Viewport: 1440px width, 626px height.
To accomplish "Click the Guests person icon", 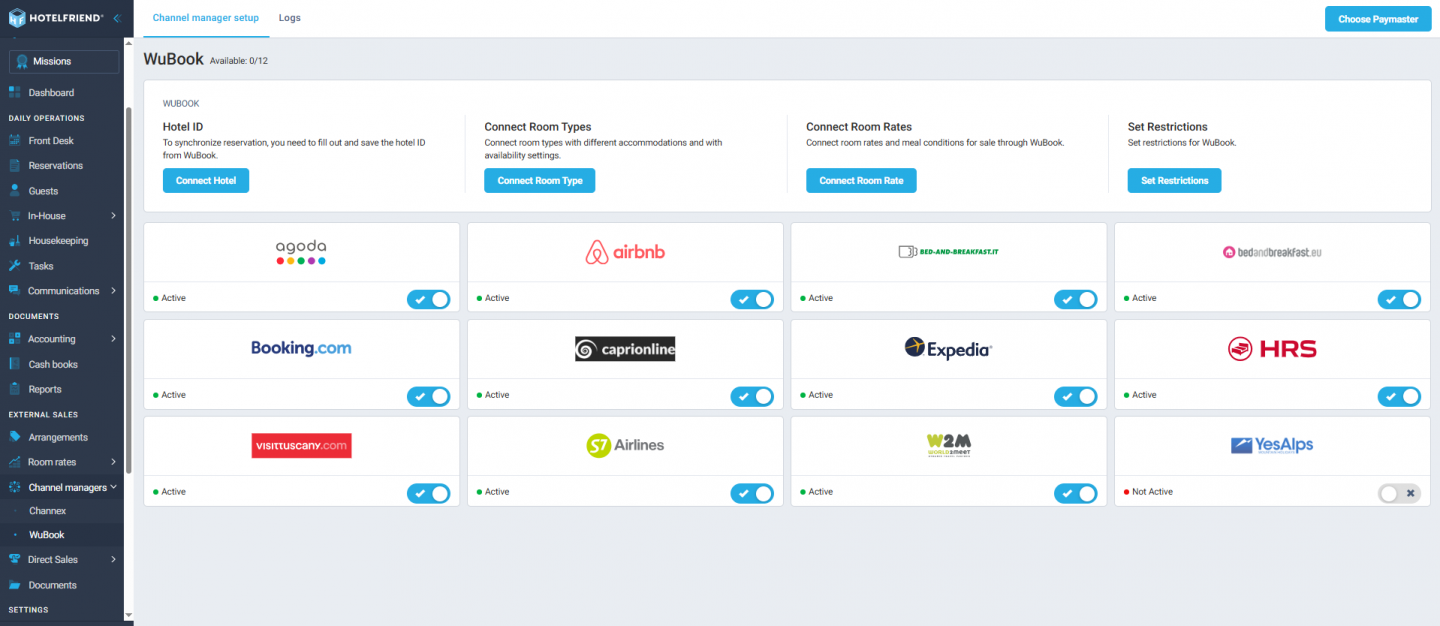I will pos(15,190).
